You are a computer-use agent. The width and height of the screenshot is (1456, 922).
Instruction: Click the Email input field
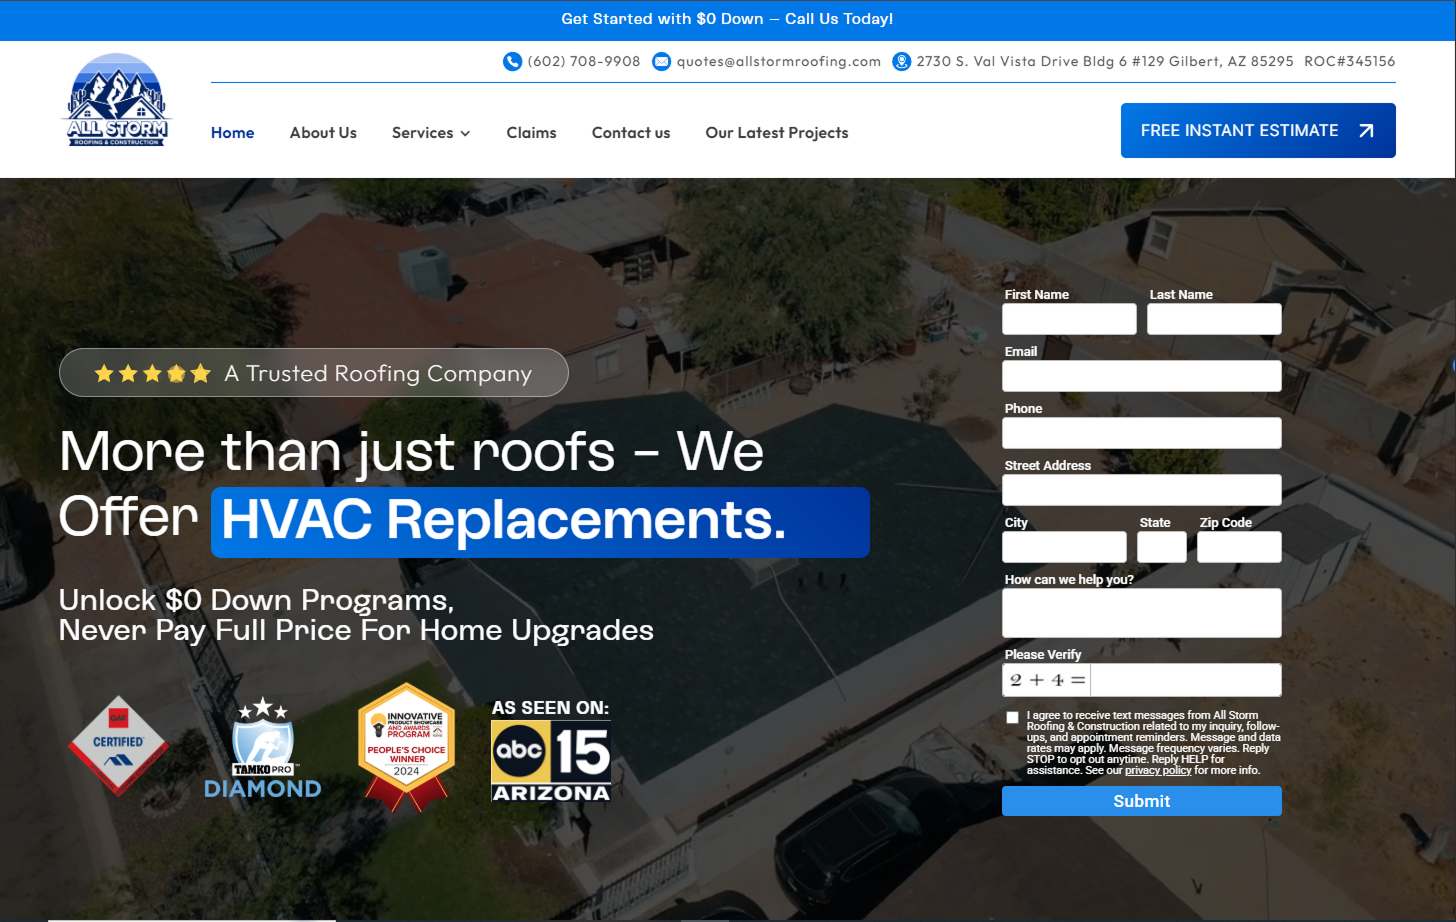click(1142, 376)
